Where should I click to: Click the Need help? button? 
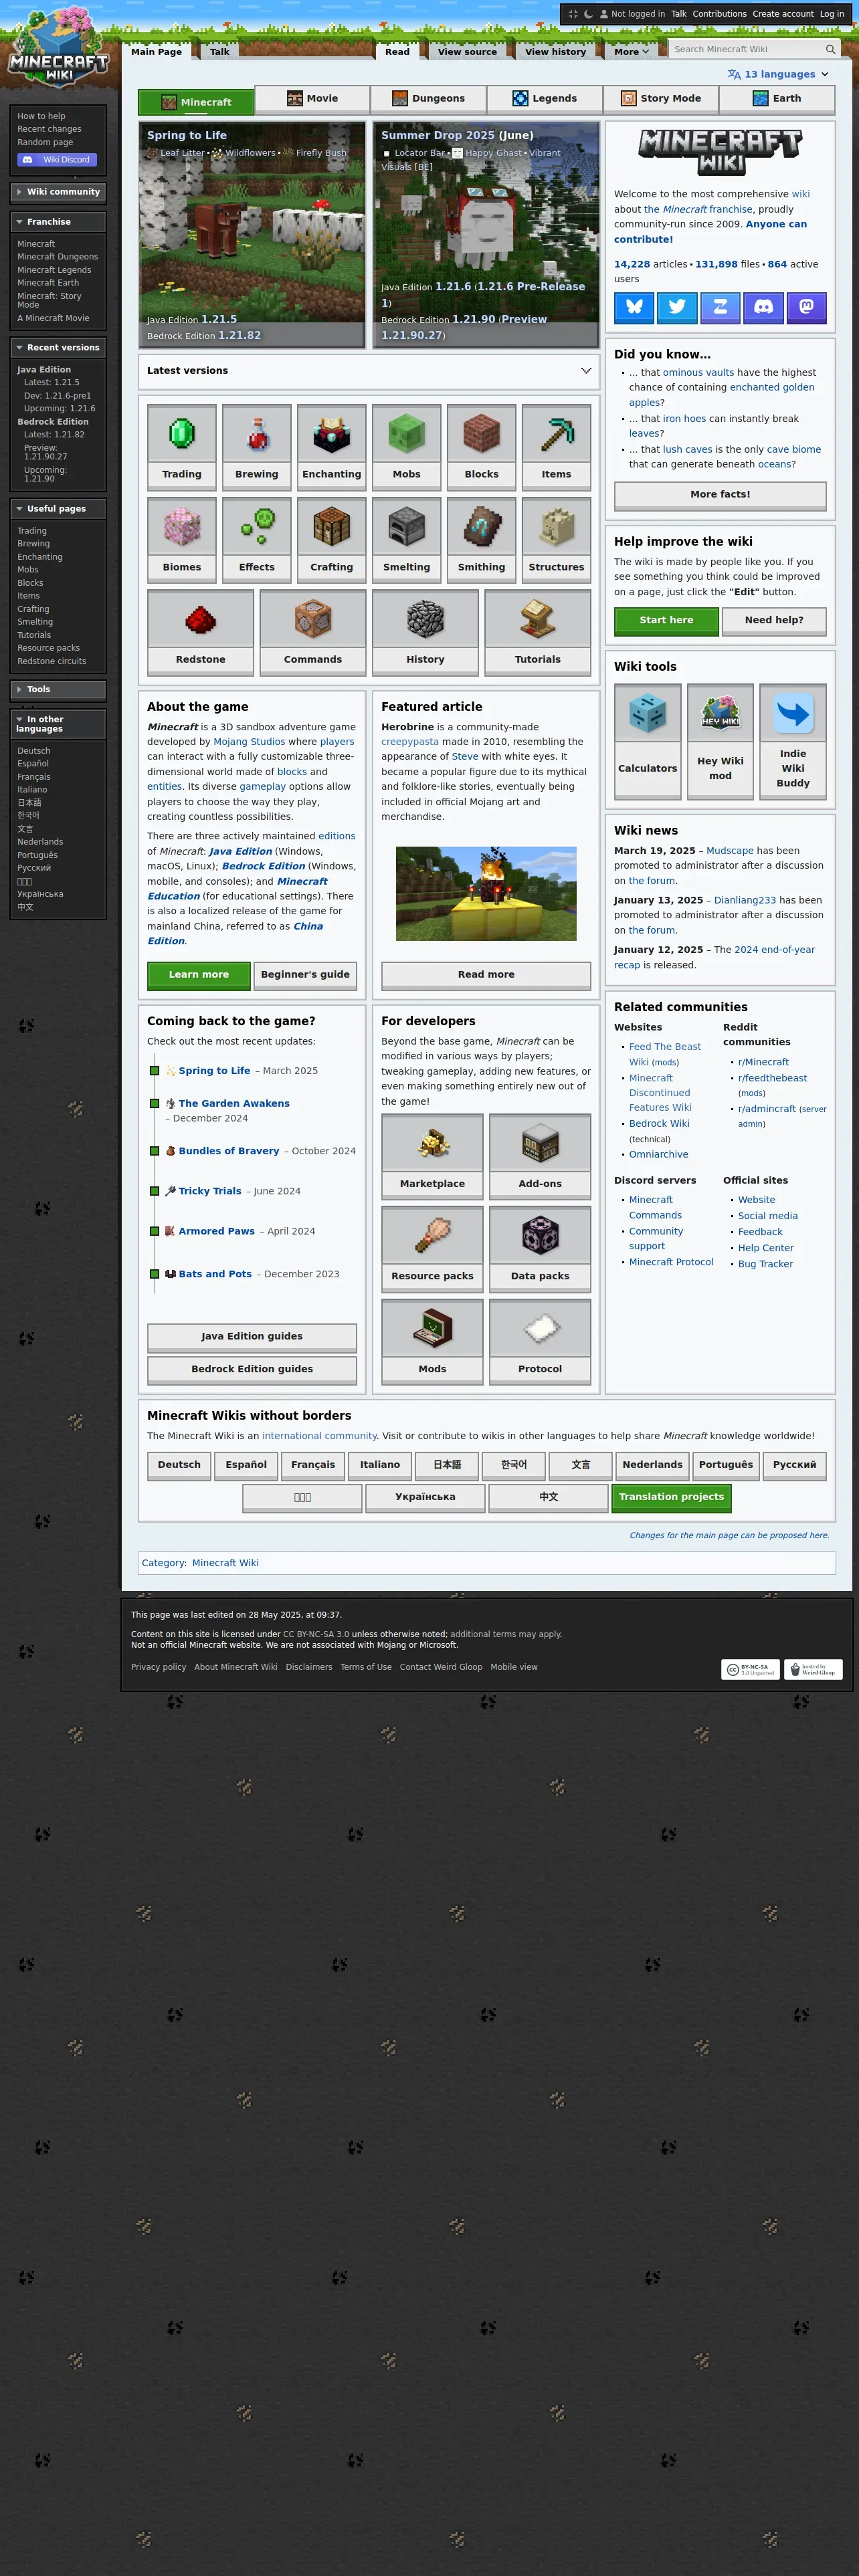[x=774, y=621]
